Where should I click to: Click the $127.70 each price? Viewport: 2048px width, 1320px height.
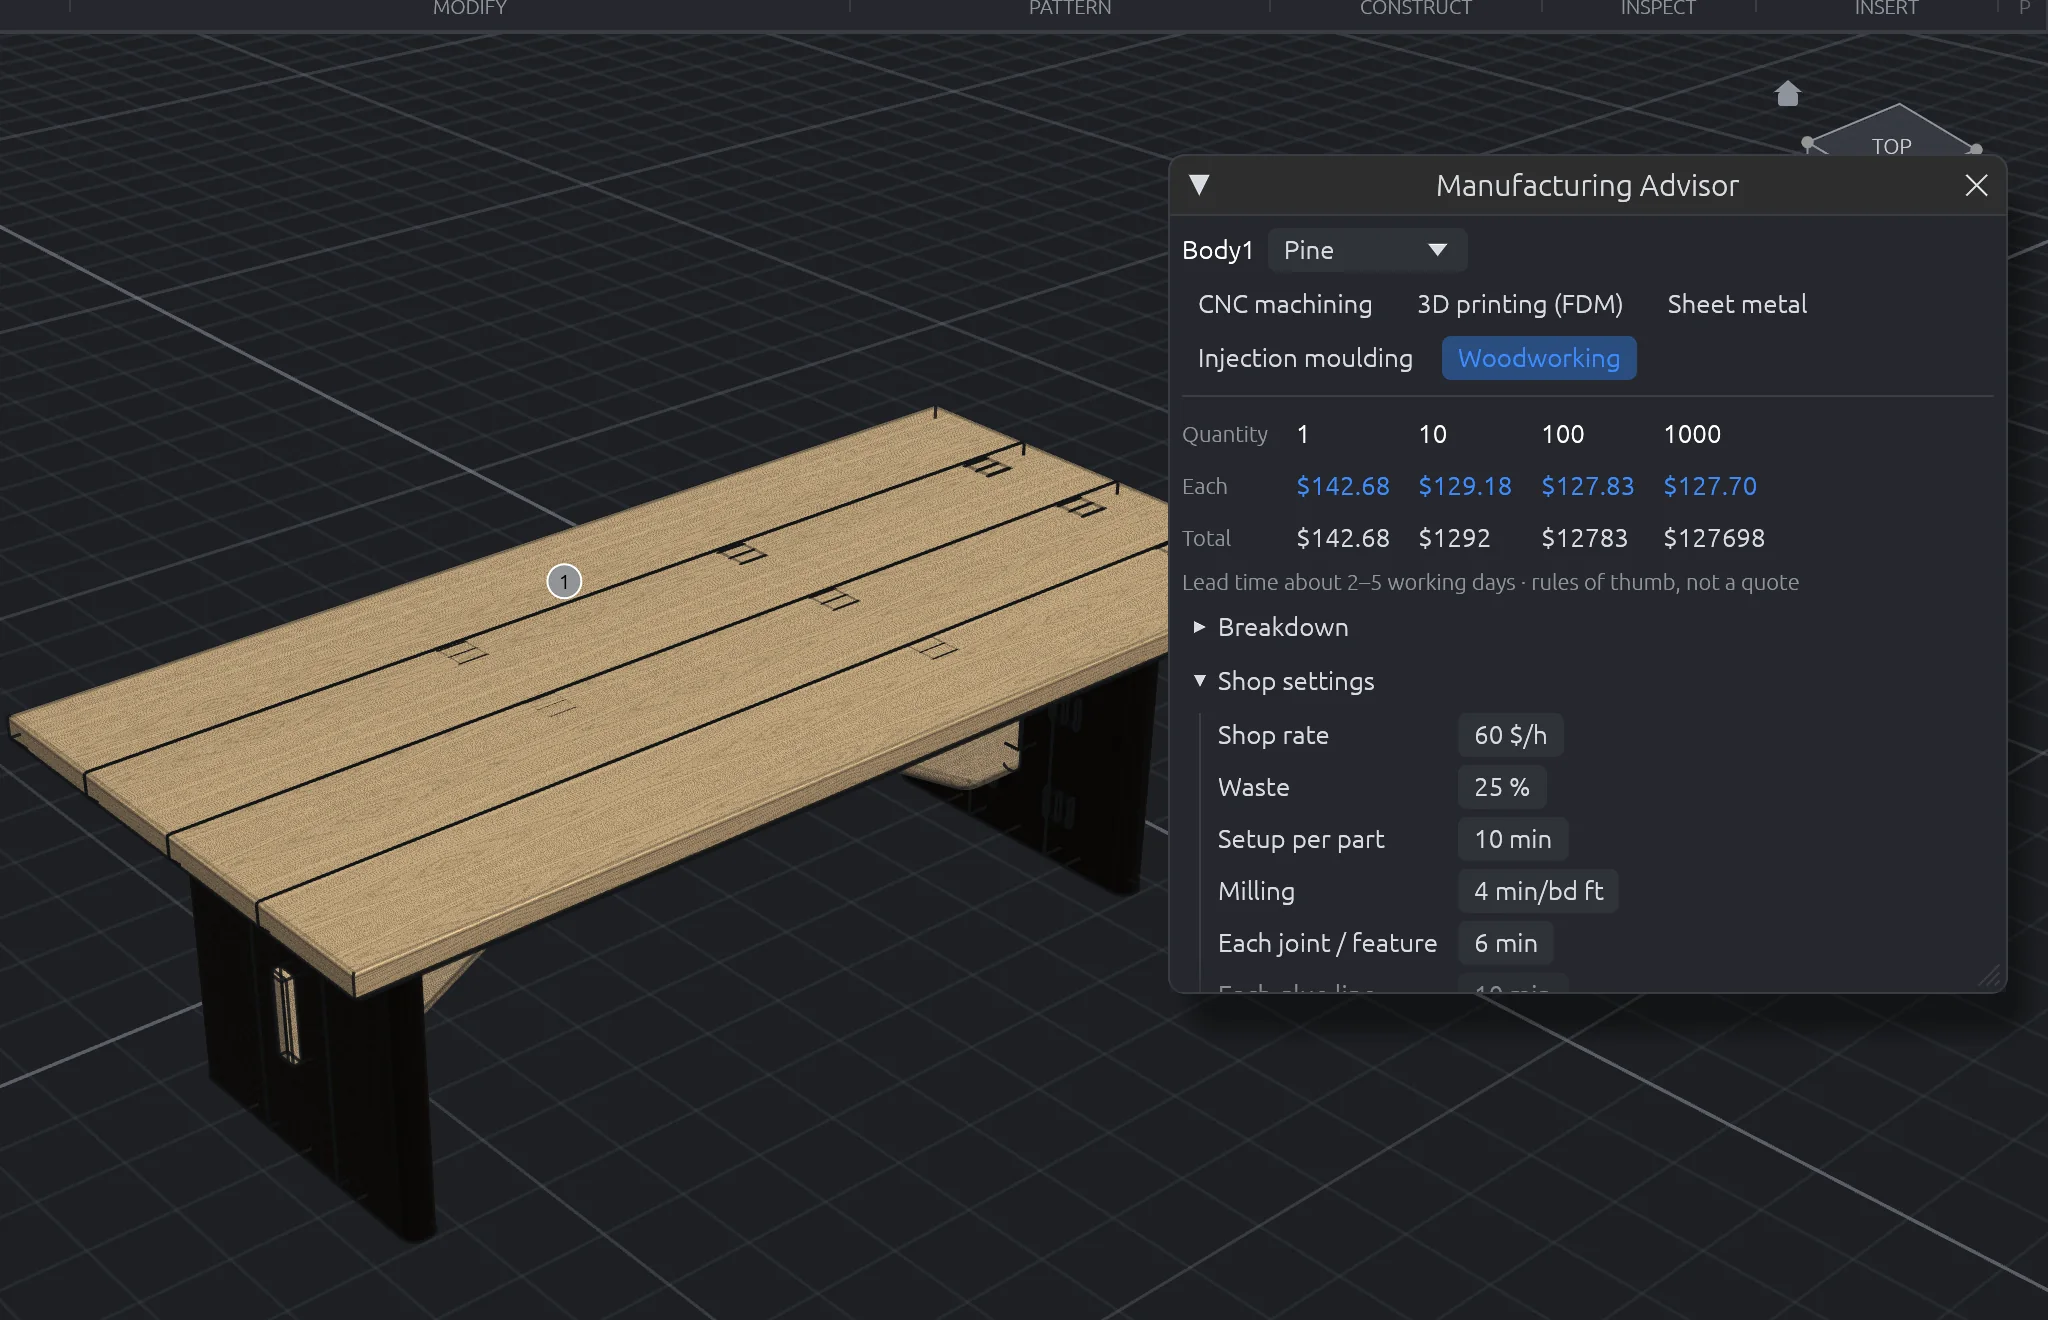click(1710, 486)
